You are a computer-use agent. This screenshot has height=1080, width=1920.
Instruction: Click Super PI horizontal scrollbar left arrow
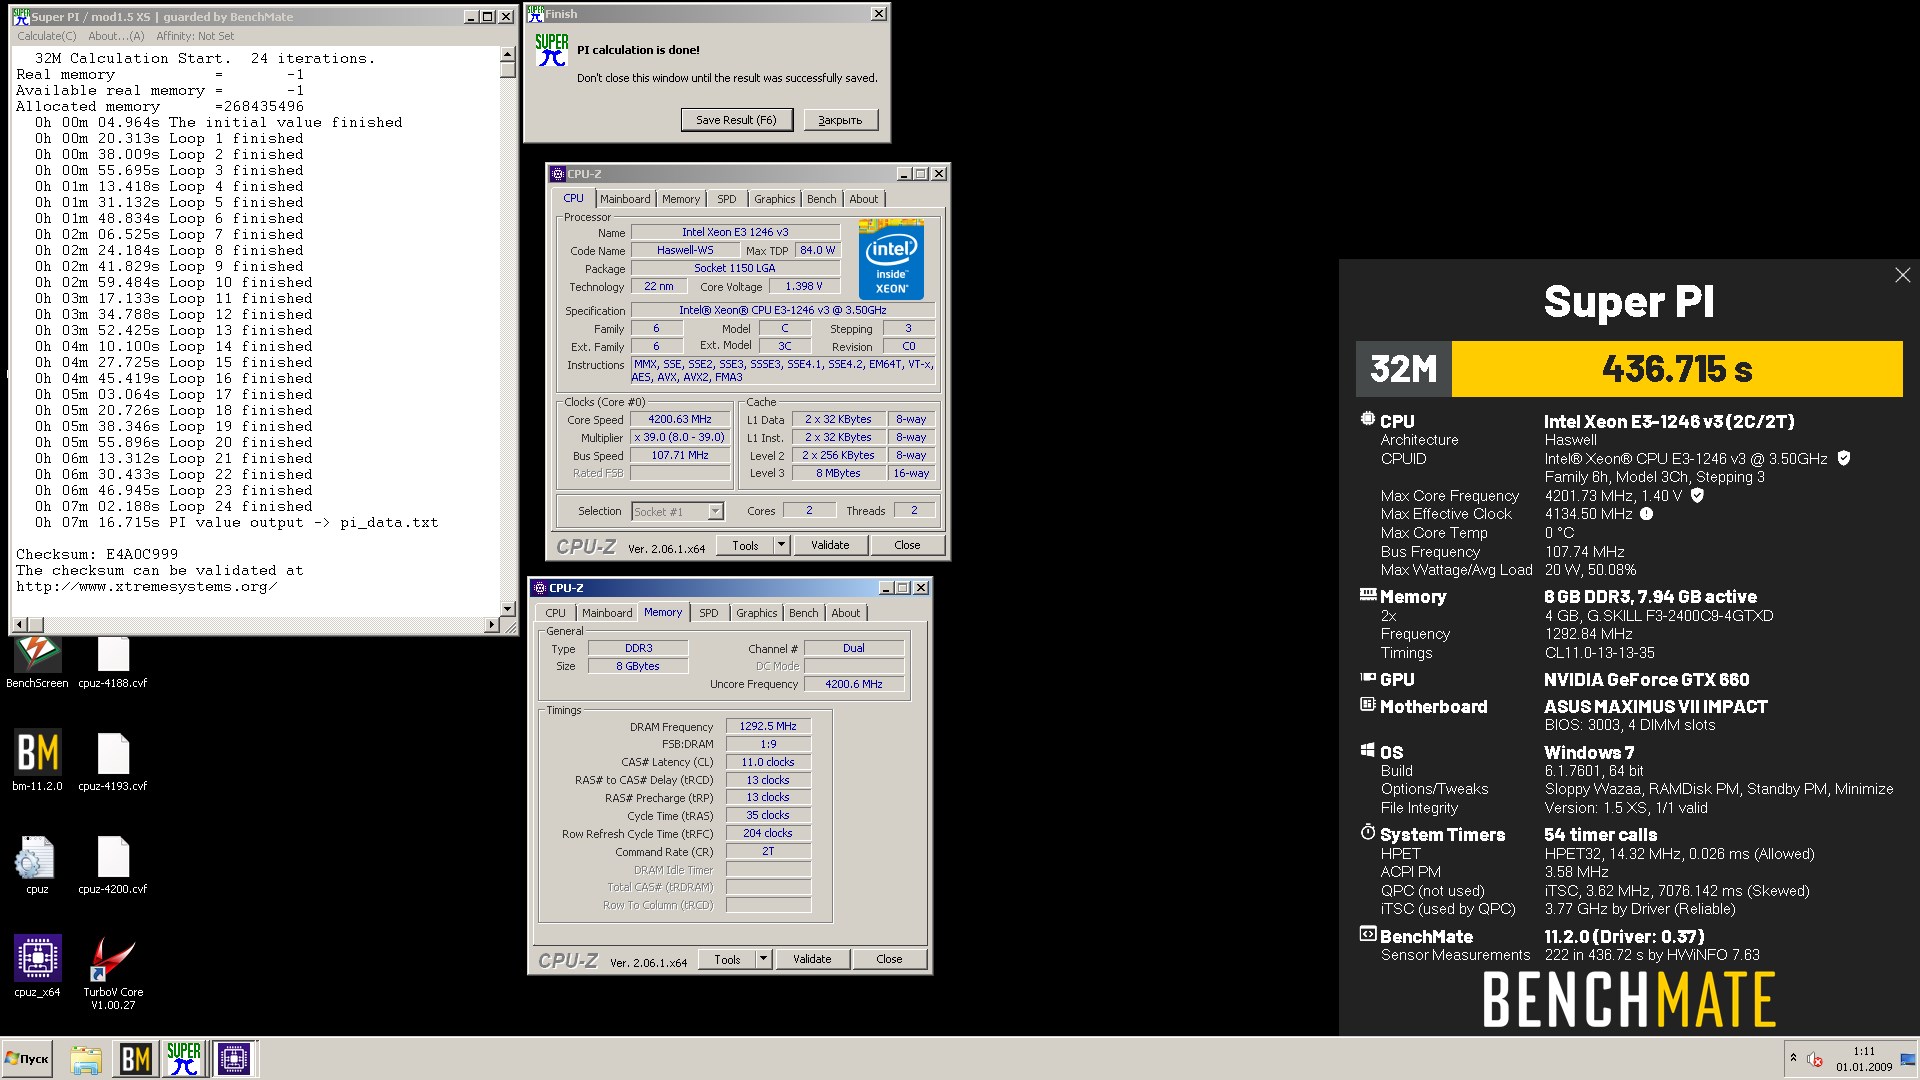(19, 625)
